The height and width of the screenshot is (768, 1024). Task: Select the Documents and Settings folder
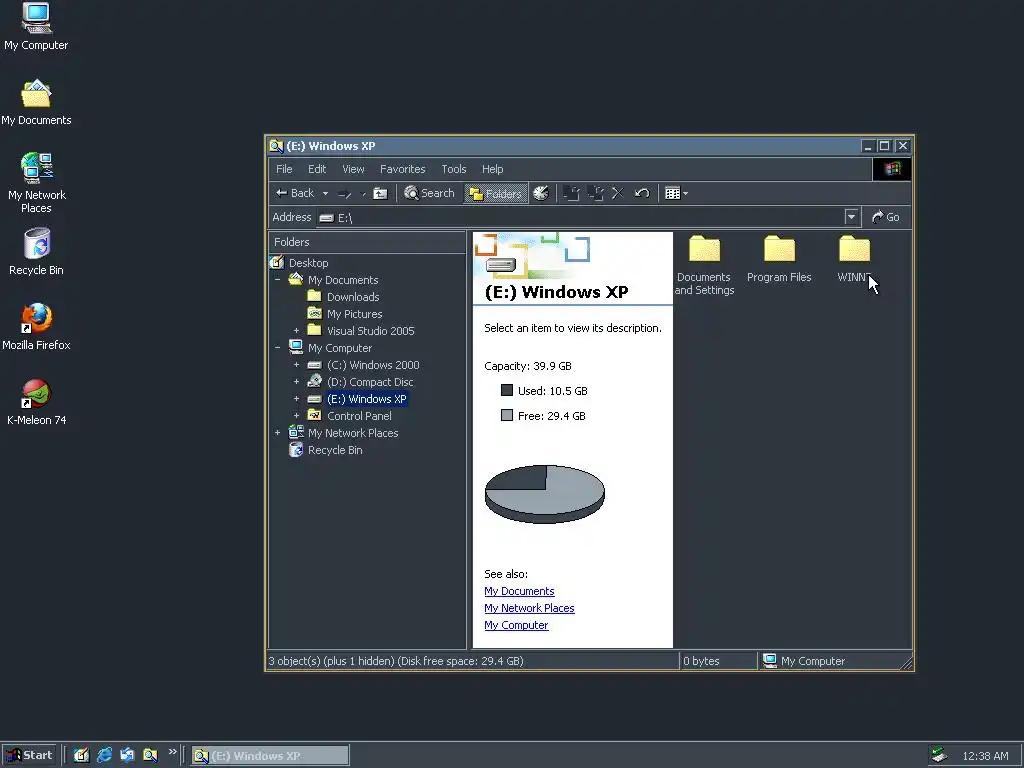point(704,266)
